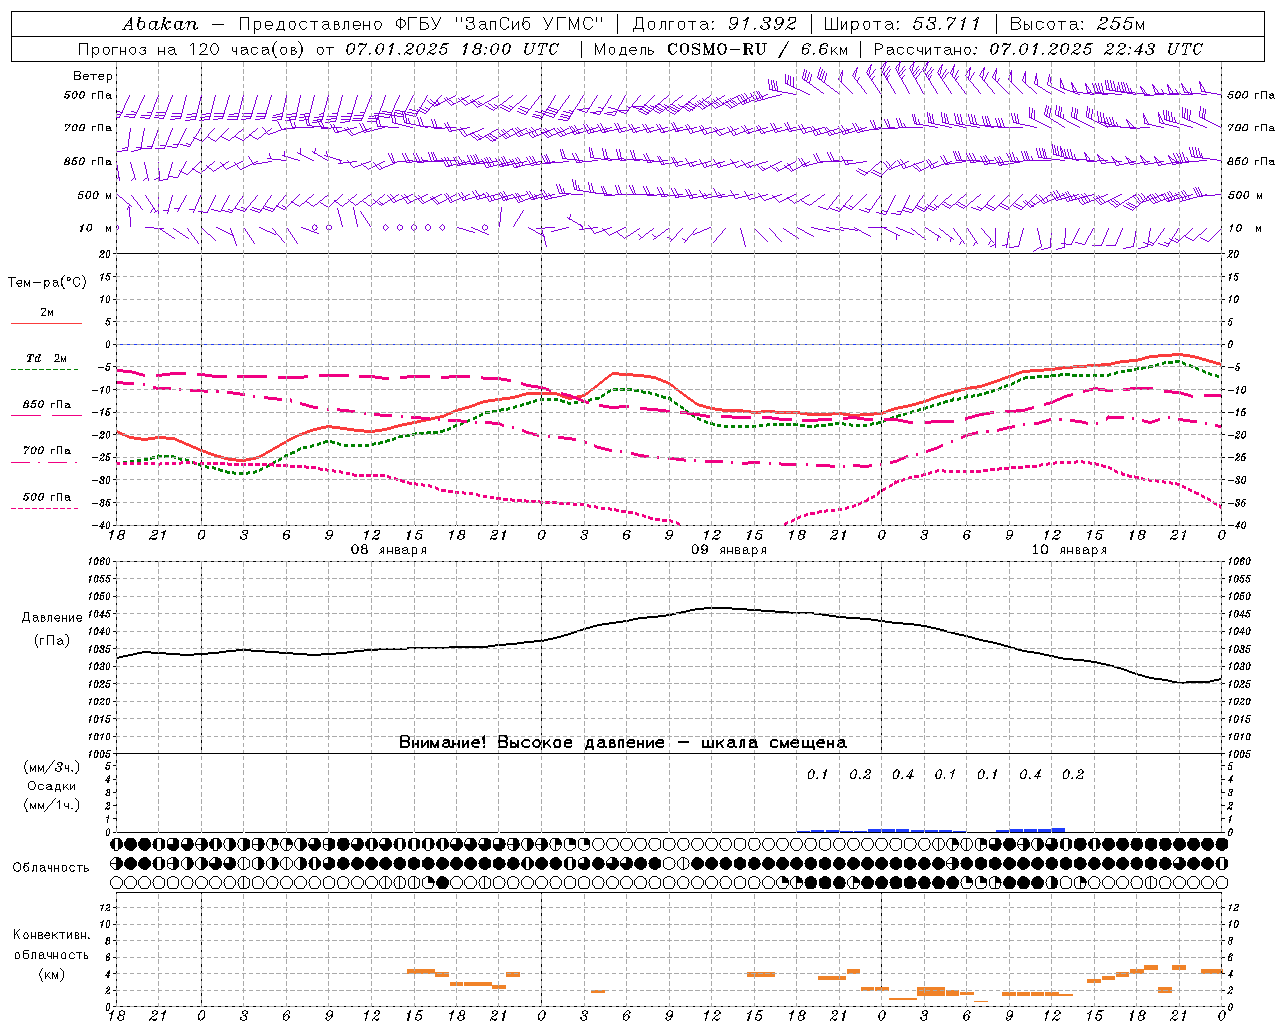This screenshot has height=1024, width=1280.
Task: Click the 'Td 2м' dew point legend entry
Action: click(x=46, y=358)
